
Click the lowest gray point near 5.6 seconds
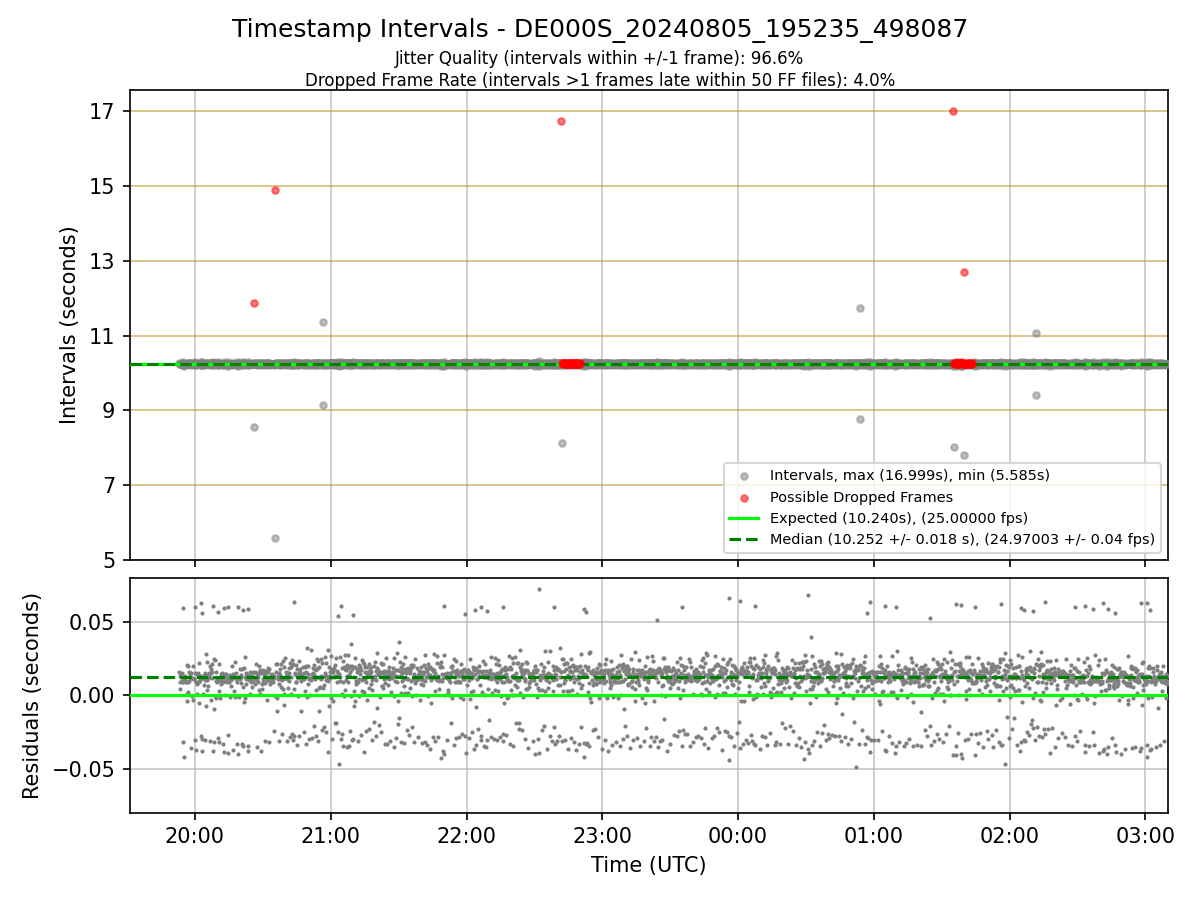point(275,538)
